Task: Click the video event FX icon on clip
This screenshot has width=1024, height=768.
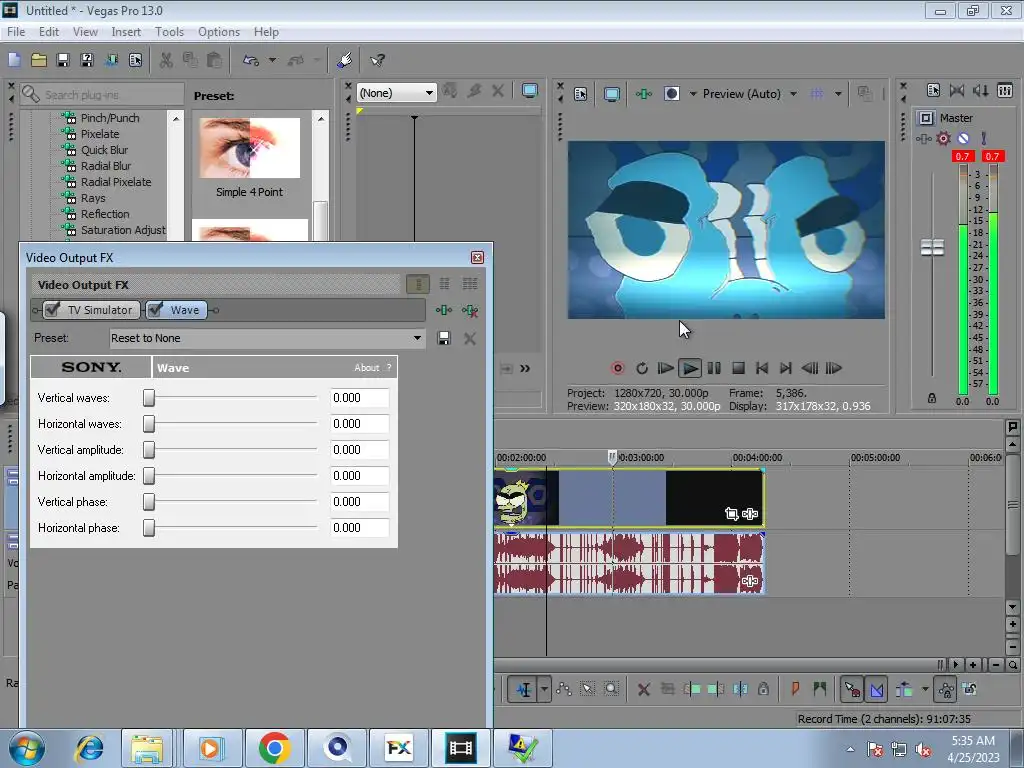Action: (x=750, y=514)
